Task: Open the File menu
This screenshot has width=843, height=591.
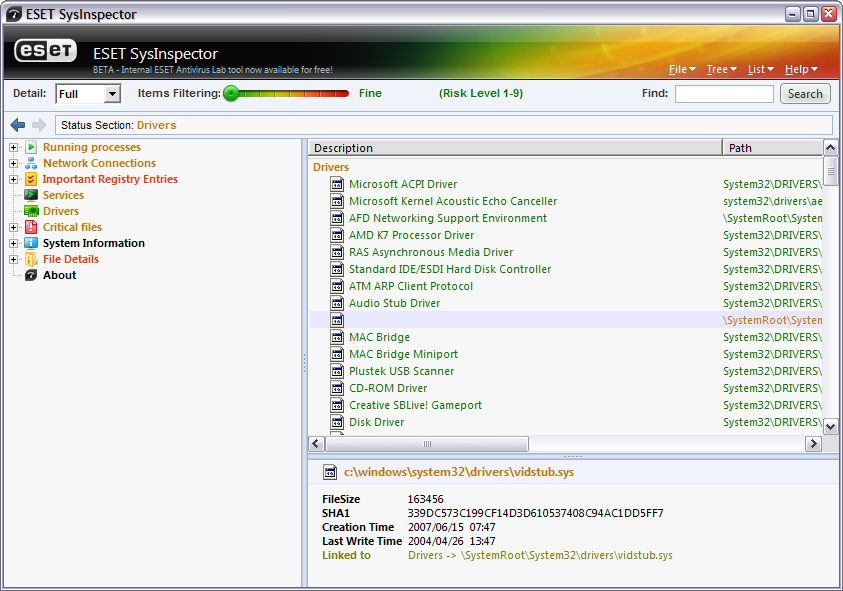Action: point(682,69)
